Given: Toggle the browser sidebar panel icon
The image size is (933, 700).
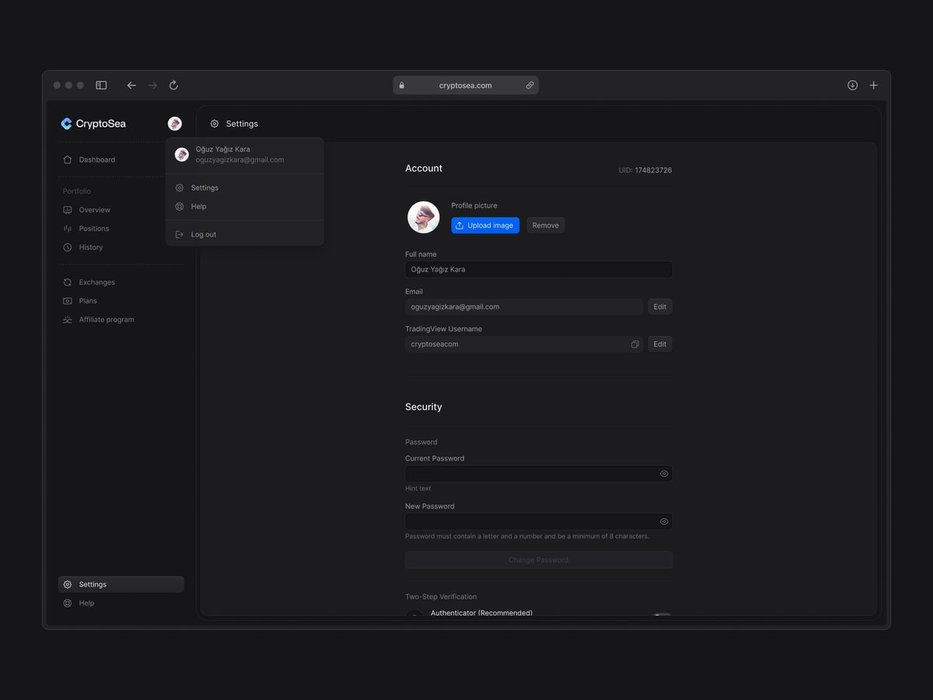Looking at the screenshot, I should coord(101,86).
